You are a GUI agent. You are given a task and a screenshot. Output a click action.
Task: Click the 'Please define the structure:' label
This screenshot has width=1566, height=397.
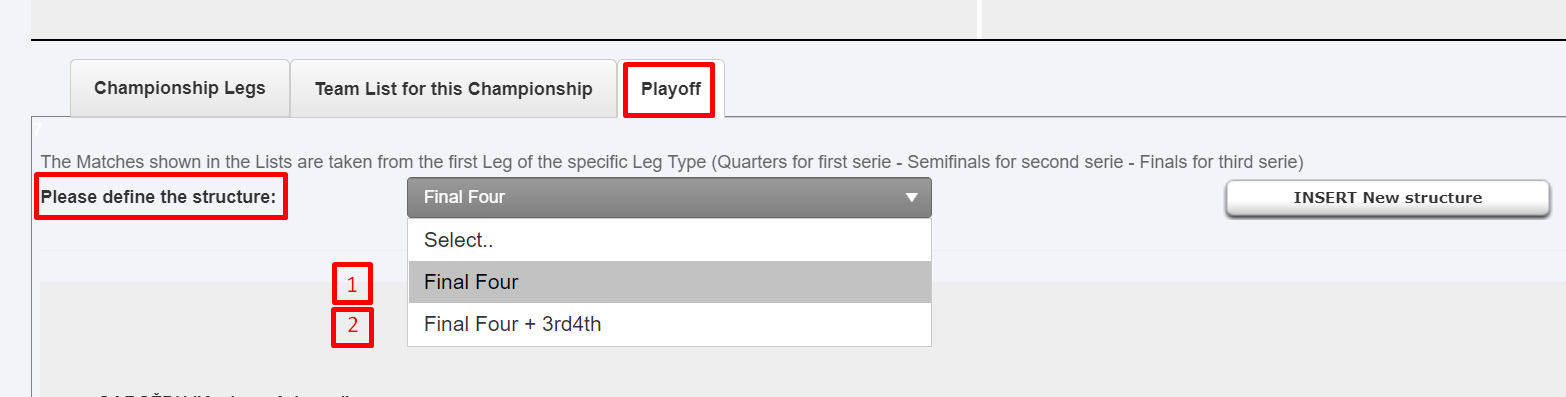click(x=158, y=197)
